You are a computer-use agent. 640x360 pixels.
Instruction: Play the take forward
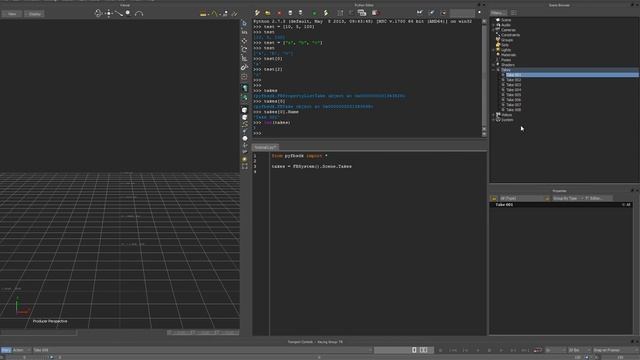click(501, 350)
